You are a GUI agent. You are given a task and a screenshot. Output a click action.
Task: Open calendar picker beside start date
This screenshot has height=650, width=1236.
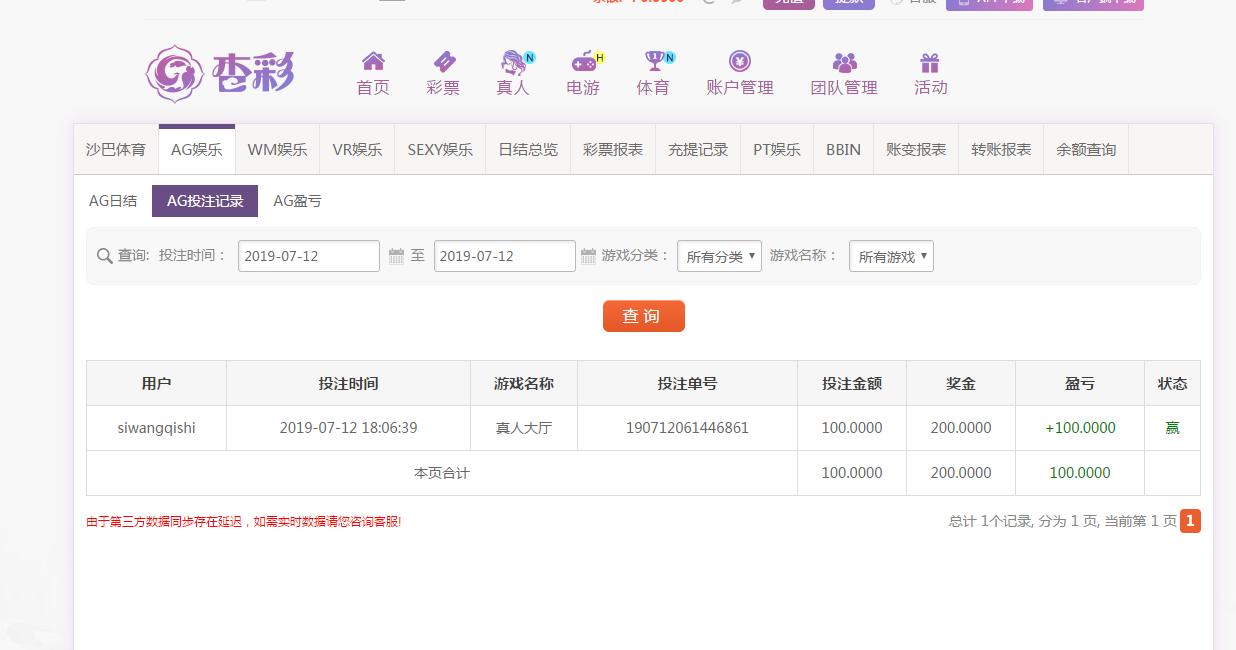click(x=396, y=256)
